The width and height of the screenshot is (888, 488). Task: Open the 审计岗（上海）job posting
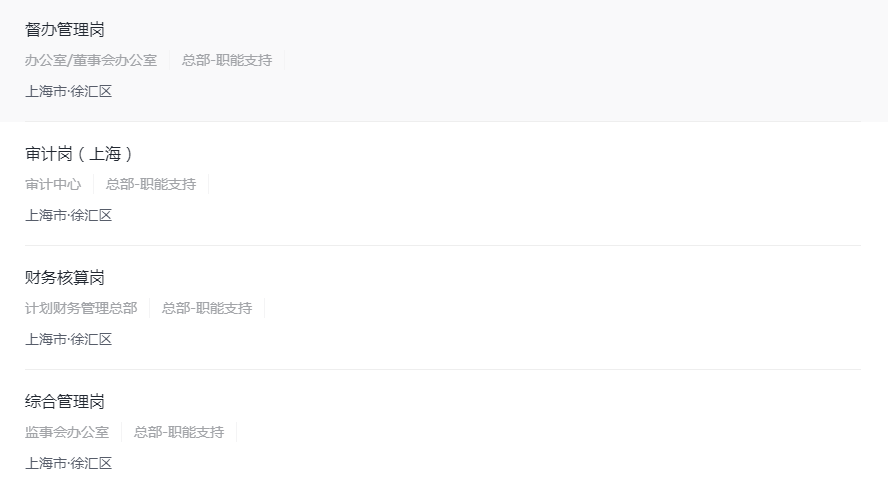tap(79, 154)
